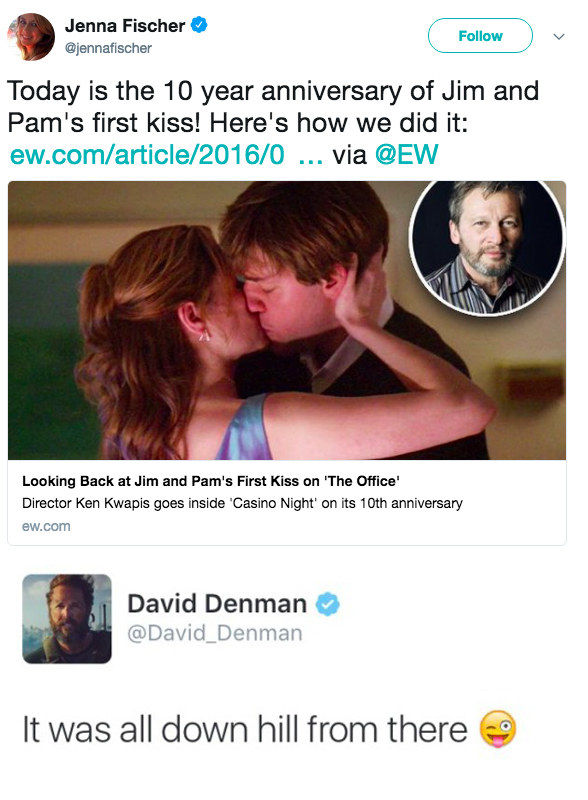Click David Denman's verified badge

327,605
